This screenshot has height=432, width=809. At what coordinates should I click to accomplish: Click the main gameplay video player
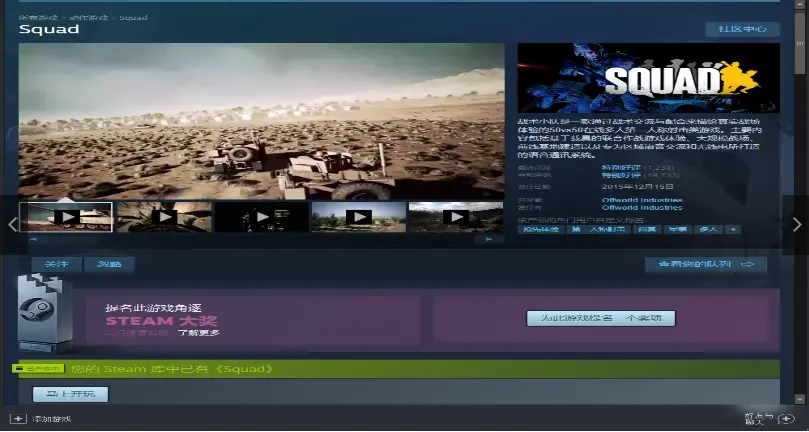(262, 121)
